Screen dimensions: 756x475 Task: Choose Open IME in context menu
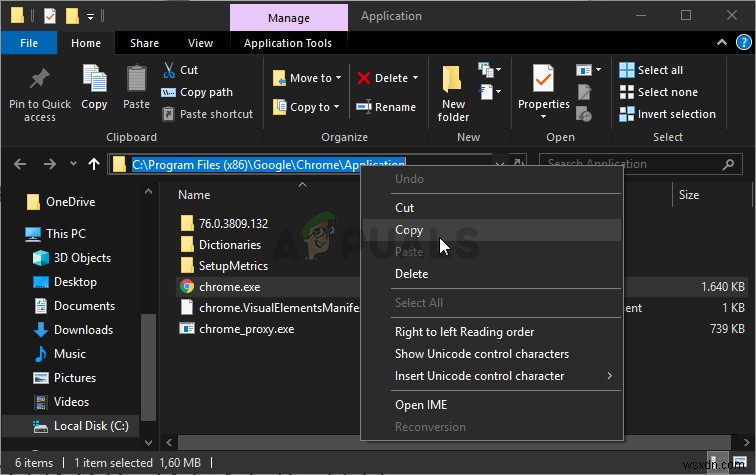492,405
